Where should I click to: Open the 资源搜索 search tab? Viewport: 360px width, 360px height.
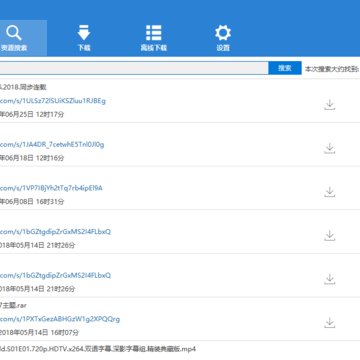(x=23, y=38)
